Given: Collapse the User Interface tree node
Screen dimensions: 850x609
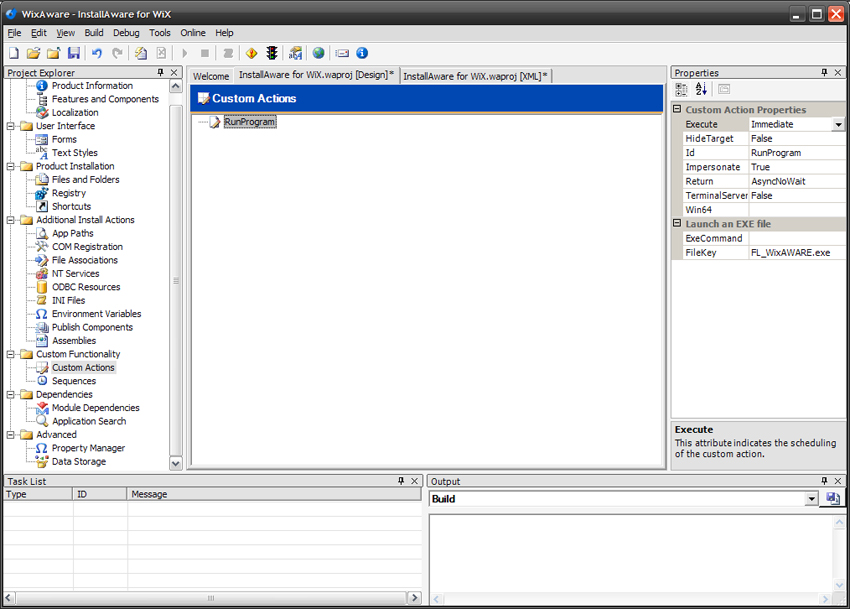Looking at the screenshot, I should (10, 126).
